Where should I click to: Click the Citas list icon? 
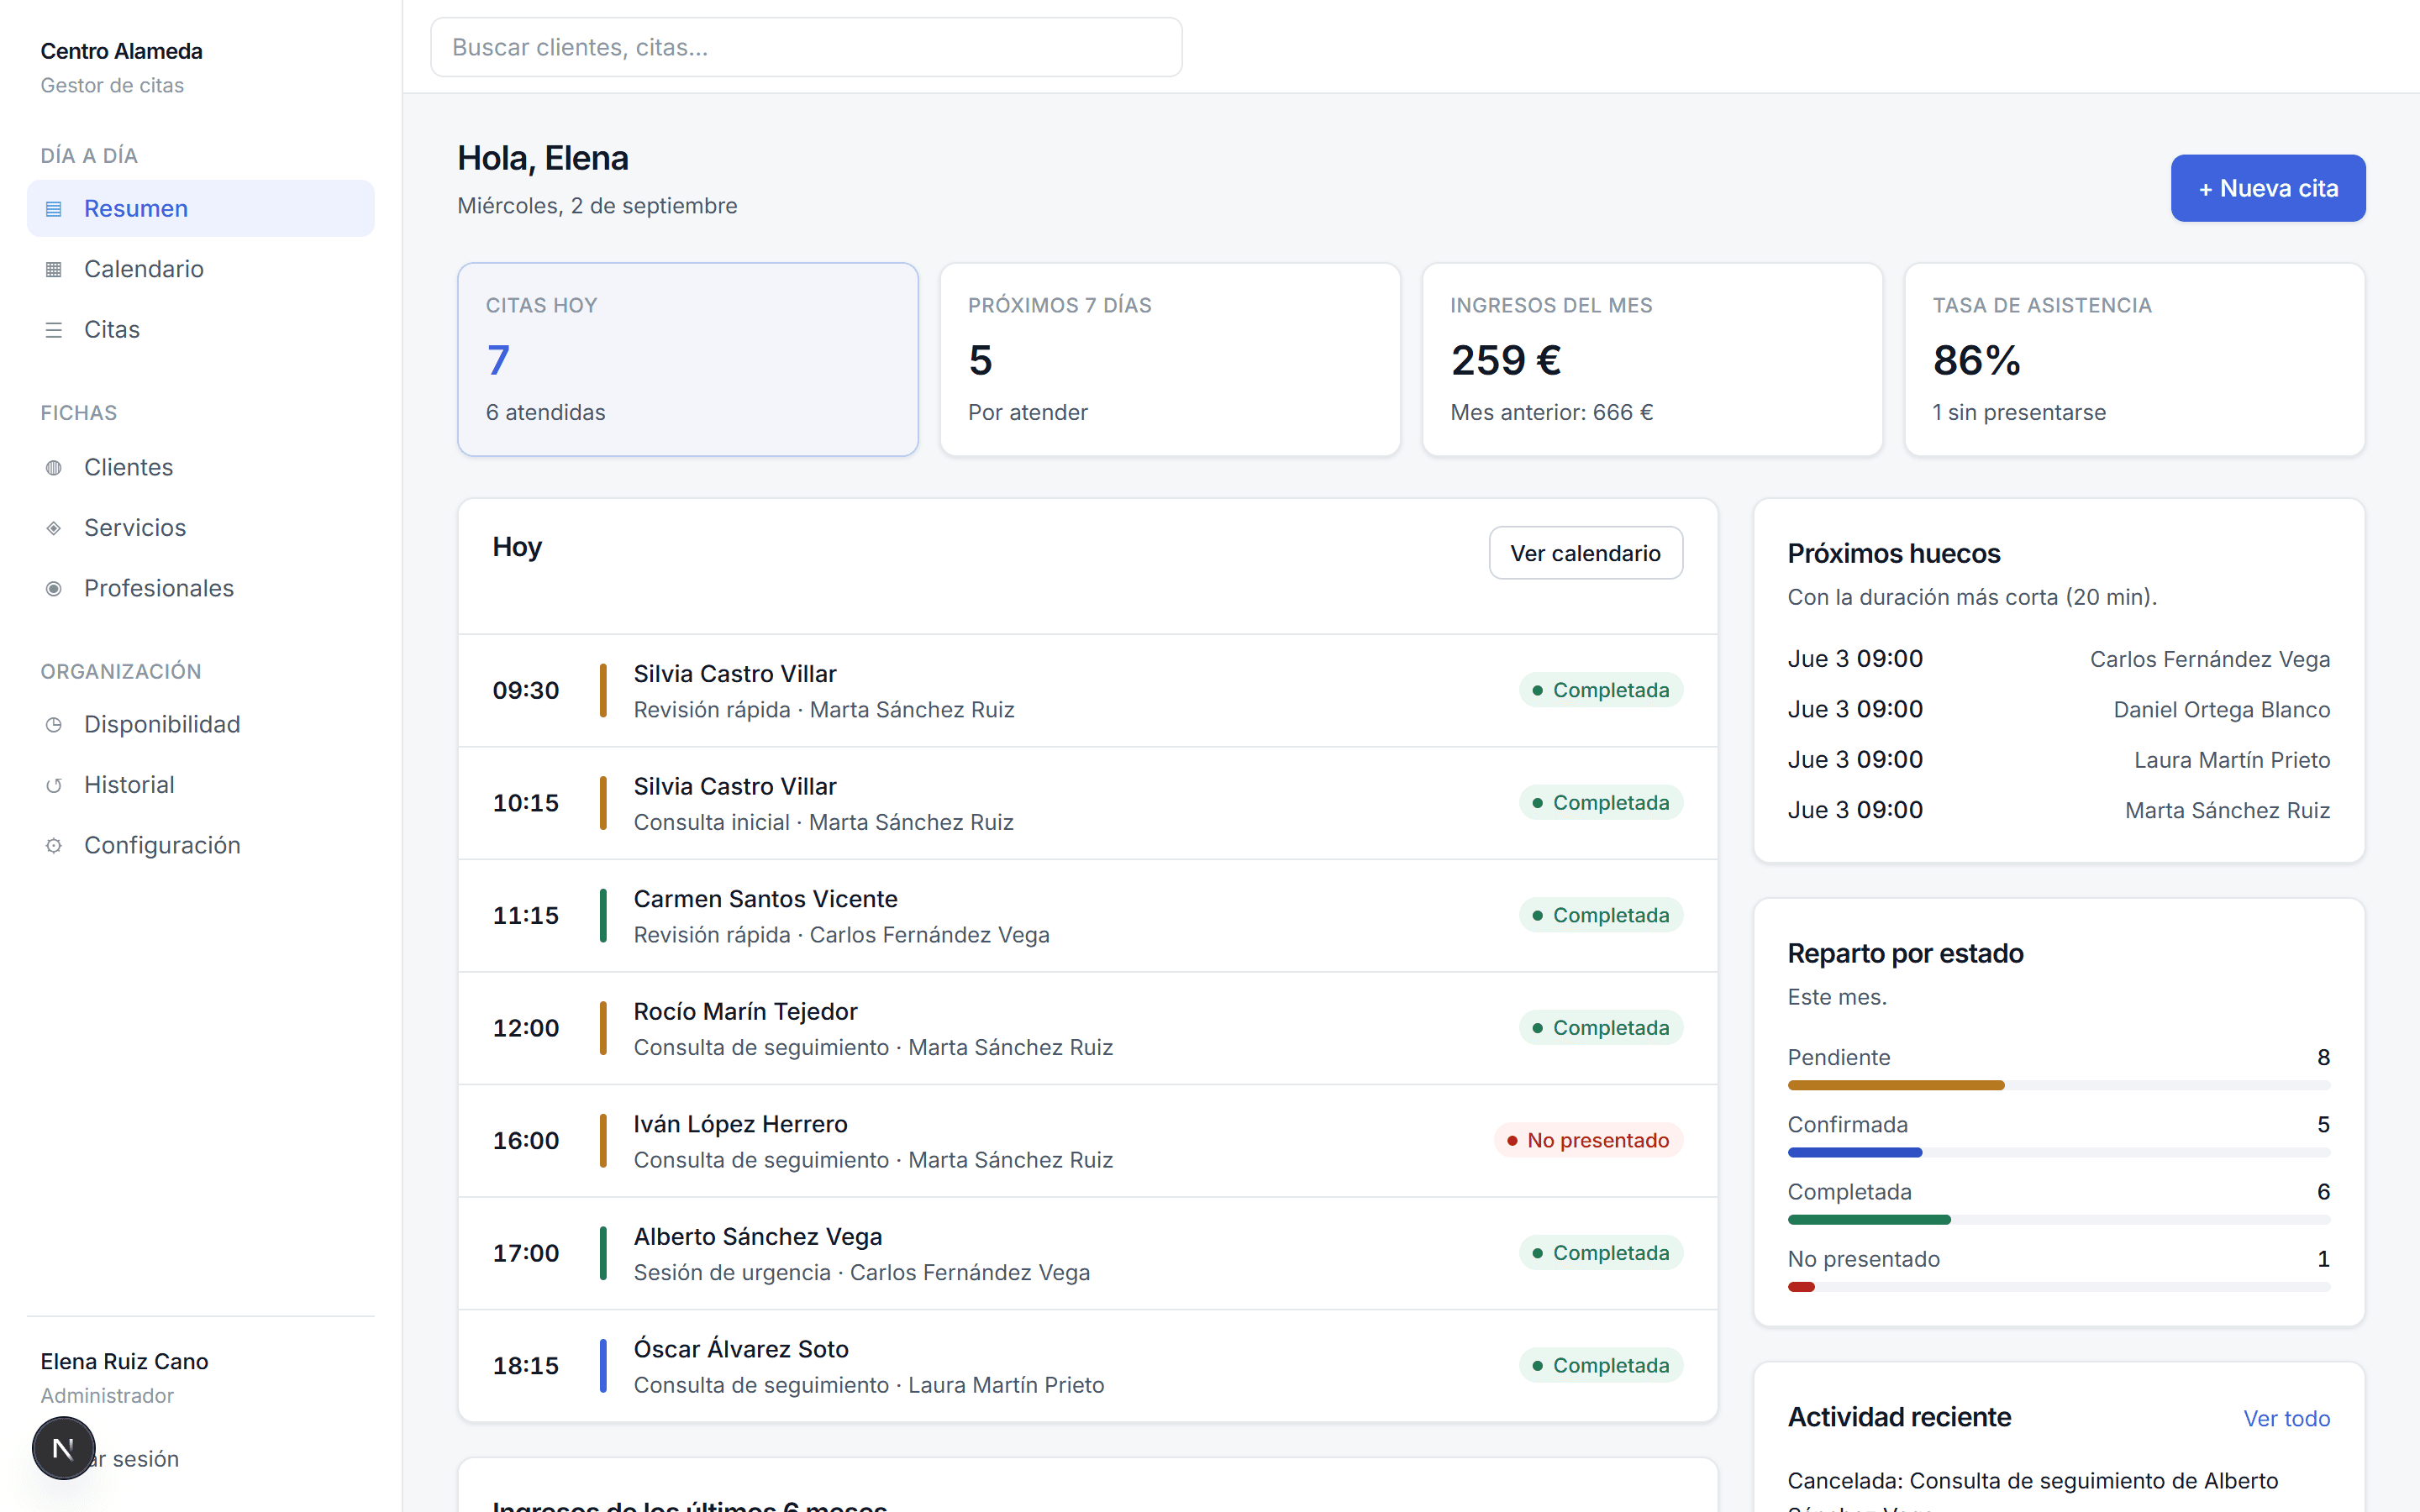click(x=54, y=330)
